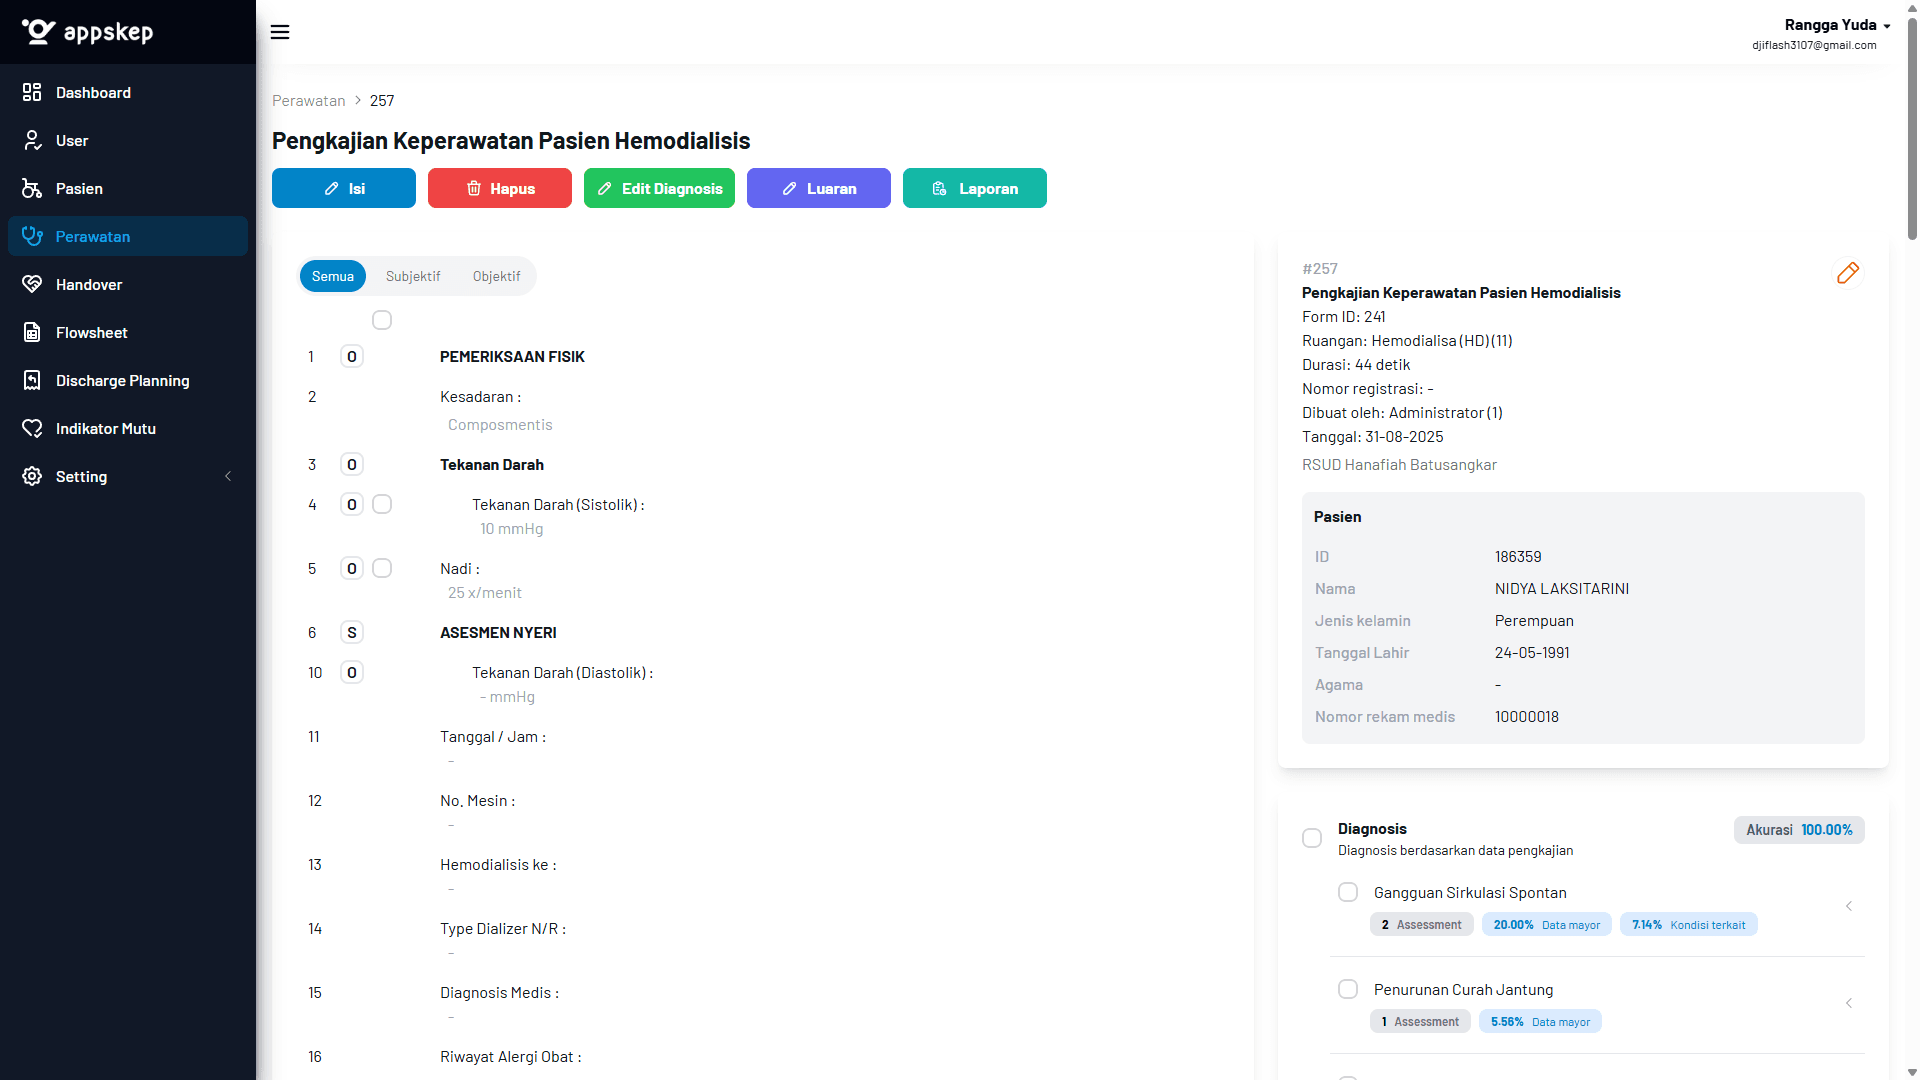Switch to the Subjektif tab
This screenshot has width=1920, height=1080.
tap(413, 276)
